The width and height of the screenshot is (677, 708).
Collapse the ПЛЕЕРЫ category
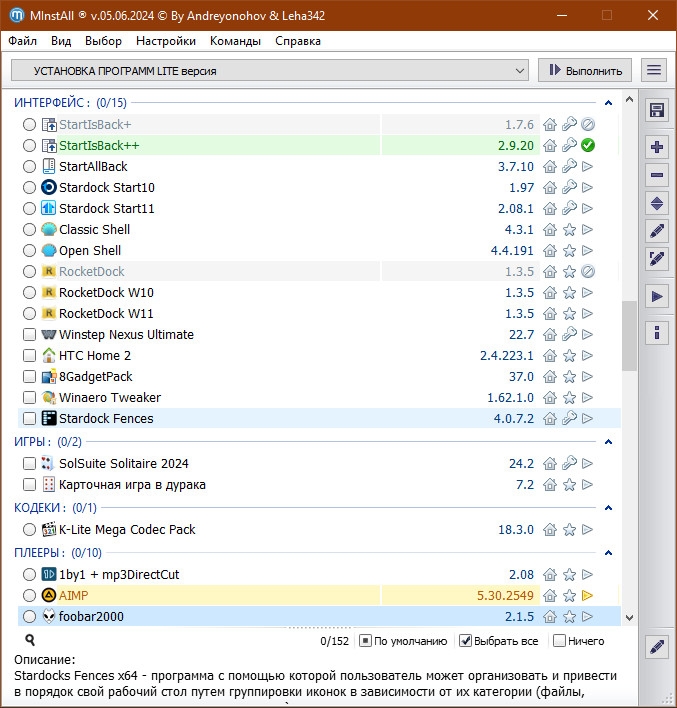coord(608,553)
